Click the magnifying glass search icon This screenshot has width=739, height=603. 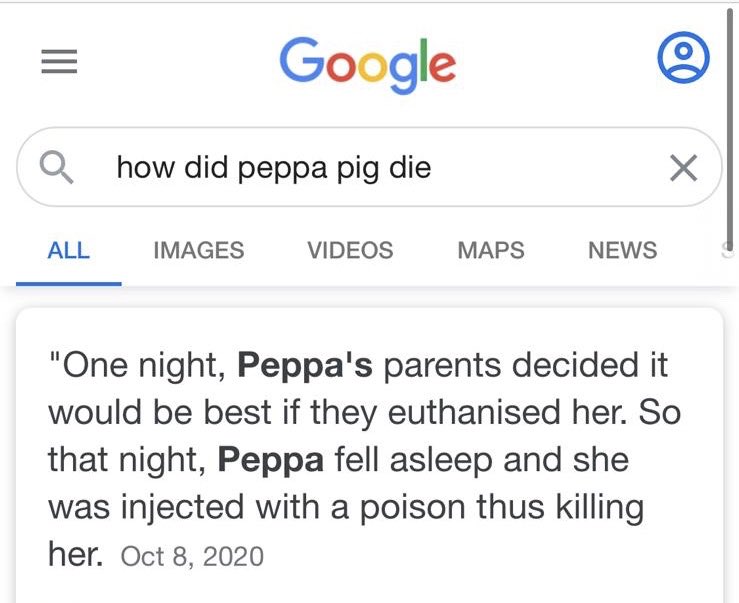(59, 167)
